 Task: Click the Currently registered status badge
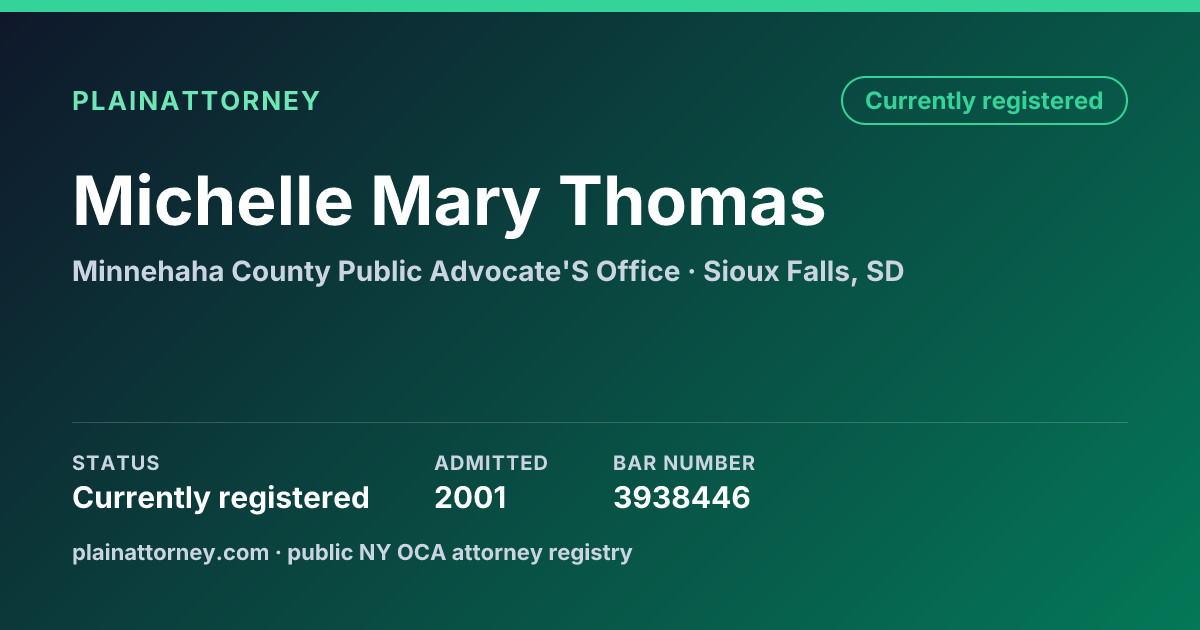coord(984,101)
